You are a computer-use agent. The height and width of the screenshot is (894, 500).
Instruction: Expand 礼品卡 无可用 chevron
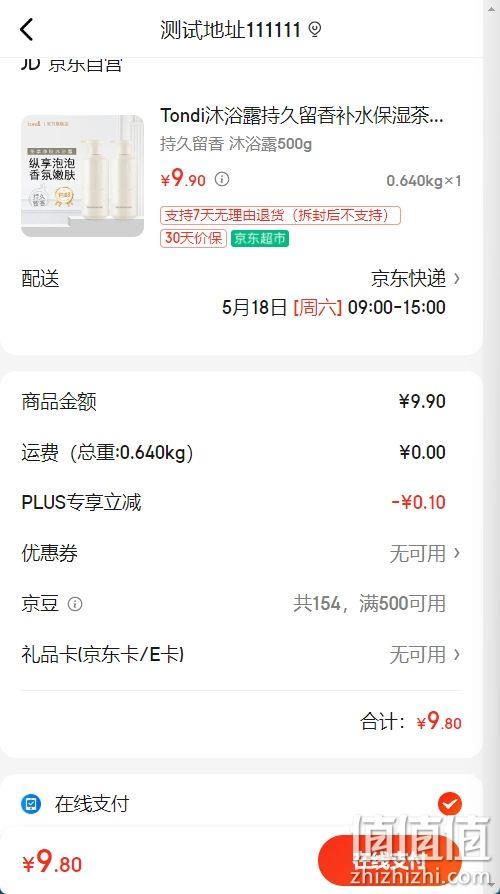click(x=456, y=654)
